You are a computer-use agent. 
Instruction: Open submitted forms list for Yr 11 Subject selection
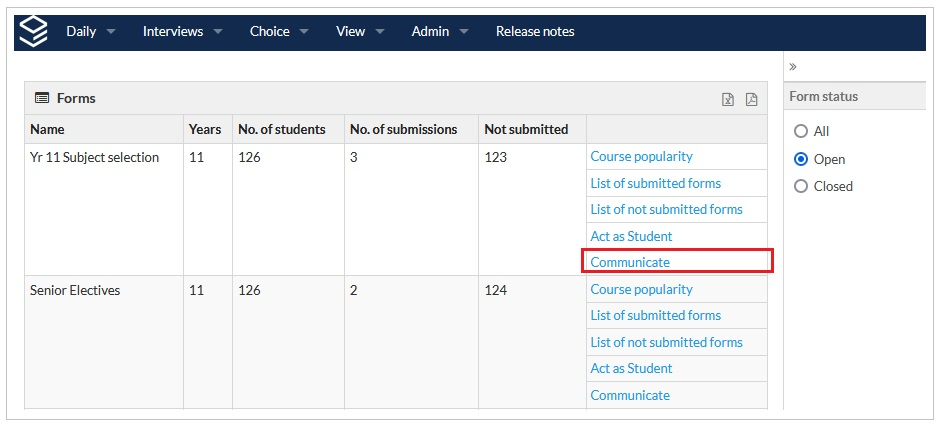click(655, 183)
